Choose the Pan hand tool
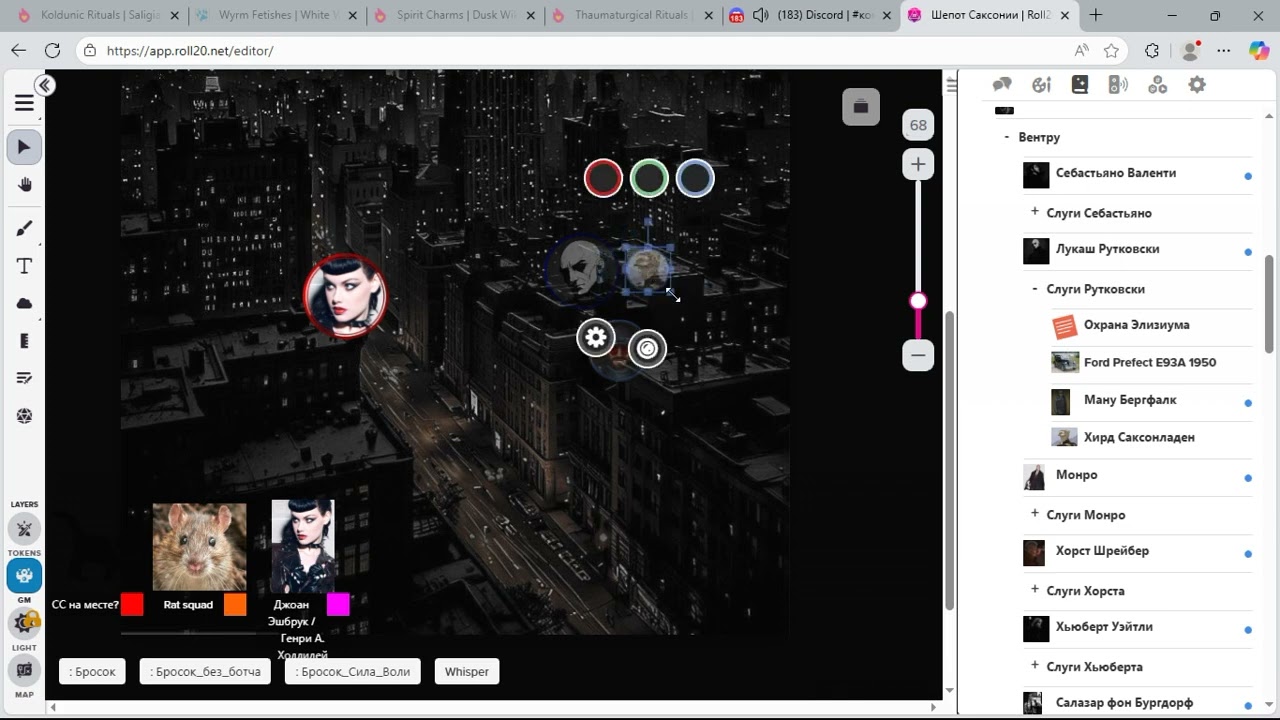This screenshot has width=1280, height=720. 24,185
